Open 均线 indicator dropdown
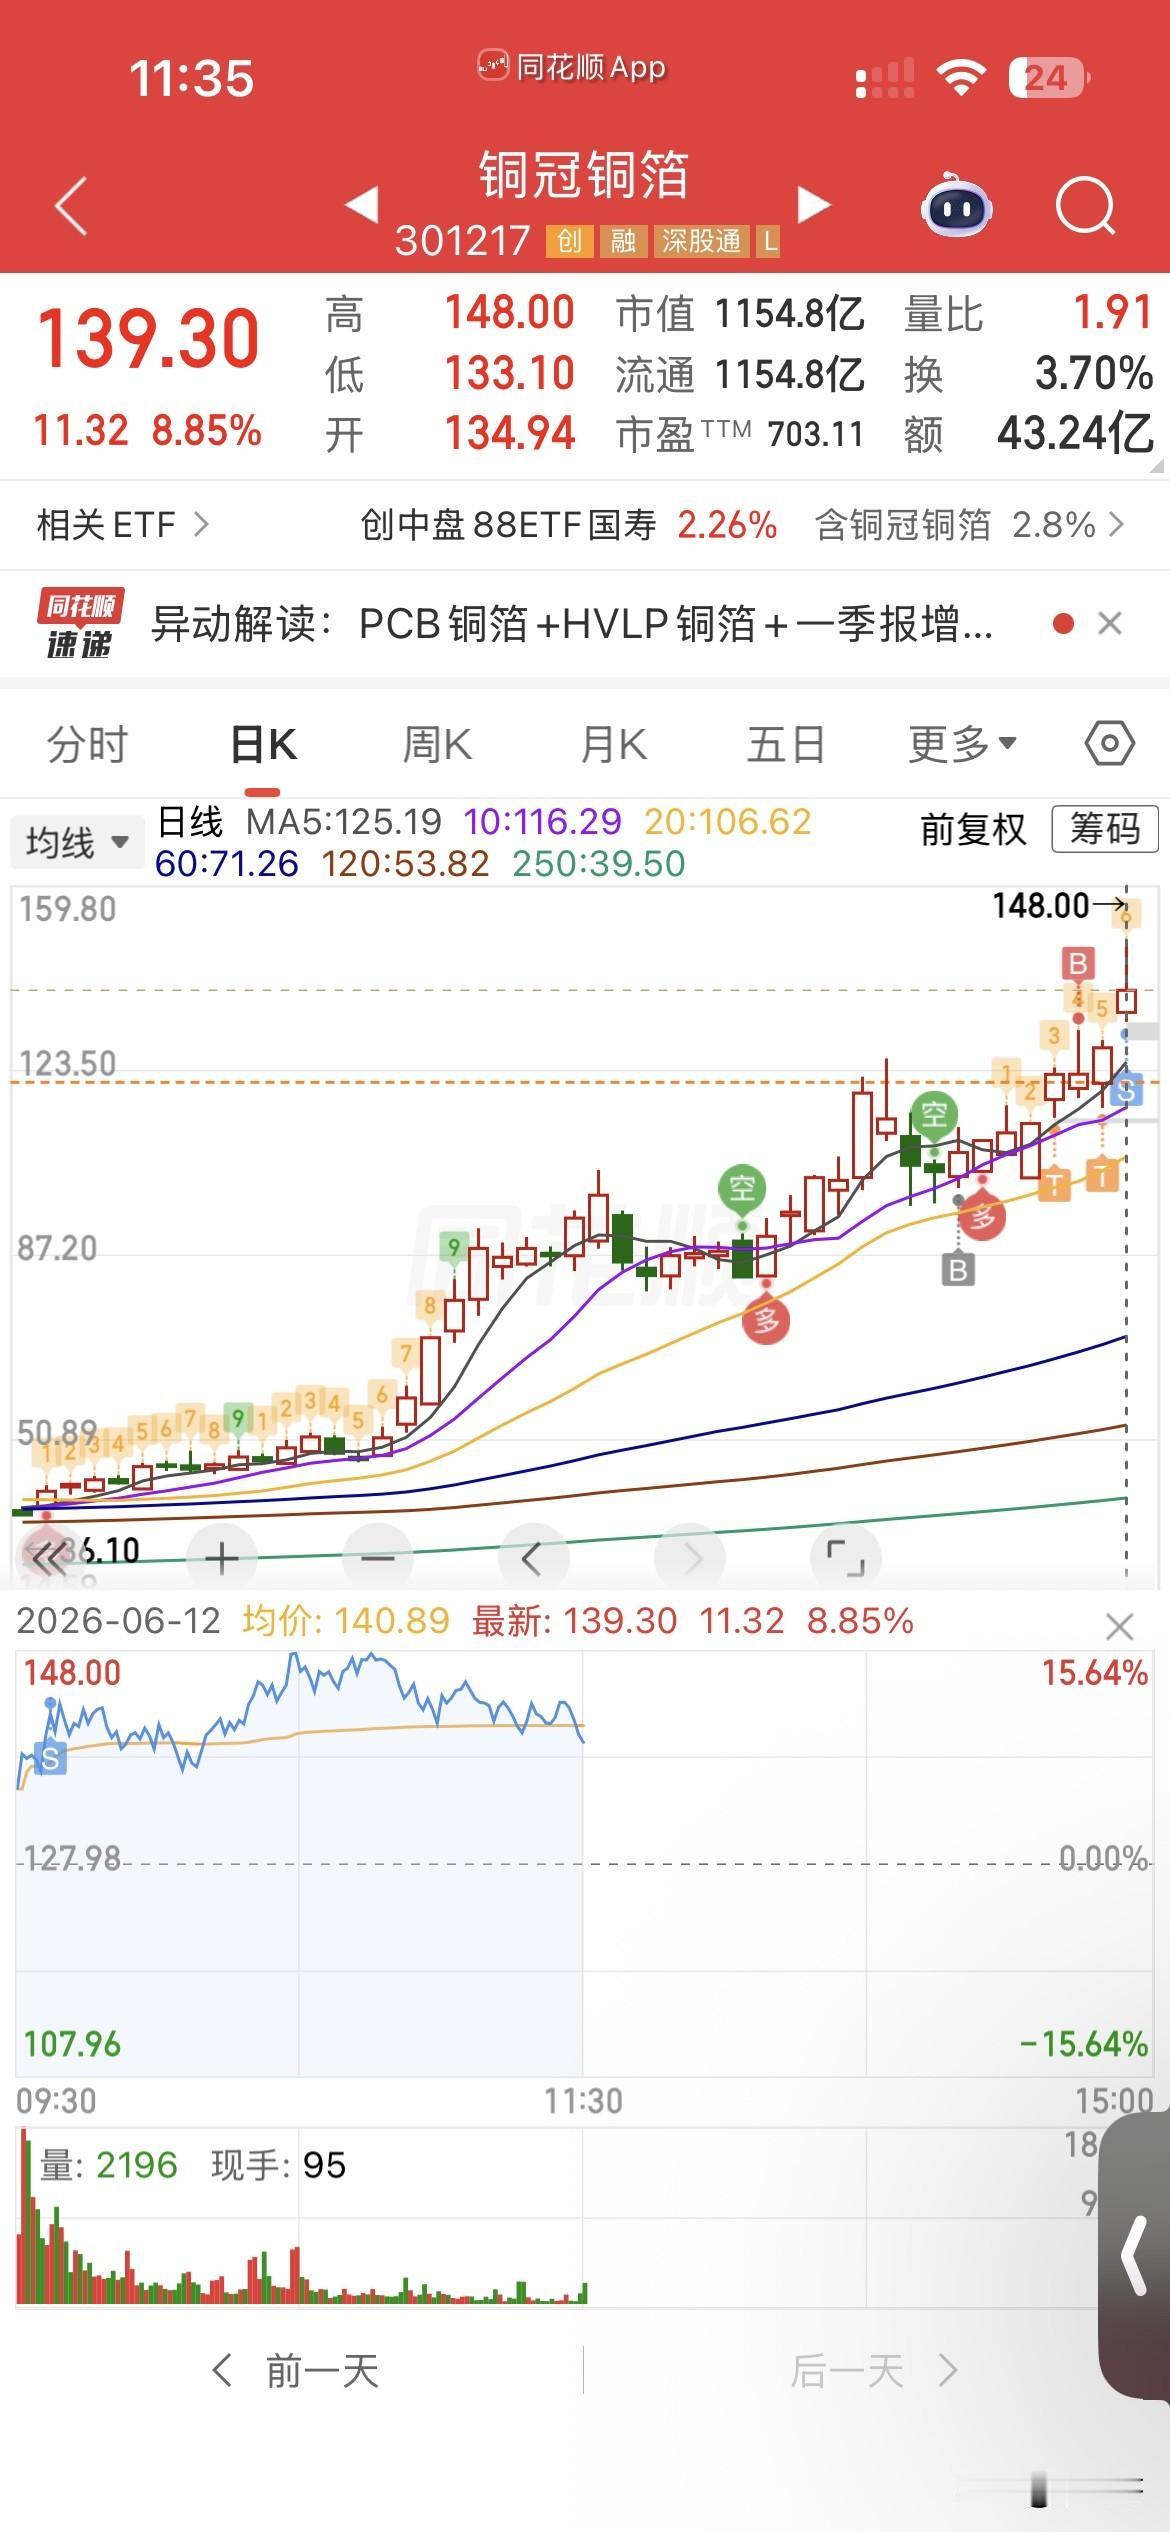Viewport: 1170px width, 2532px height. coord(77,842)
